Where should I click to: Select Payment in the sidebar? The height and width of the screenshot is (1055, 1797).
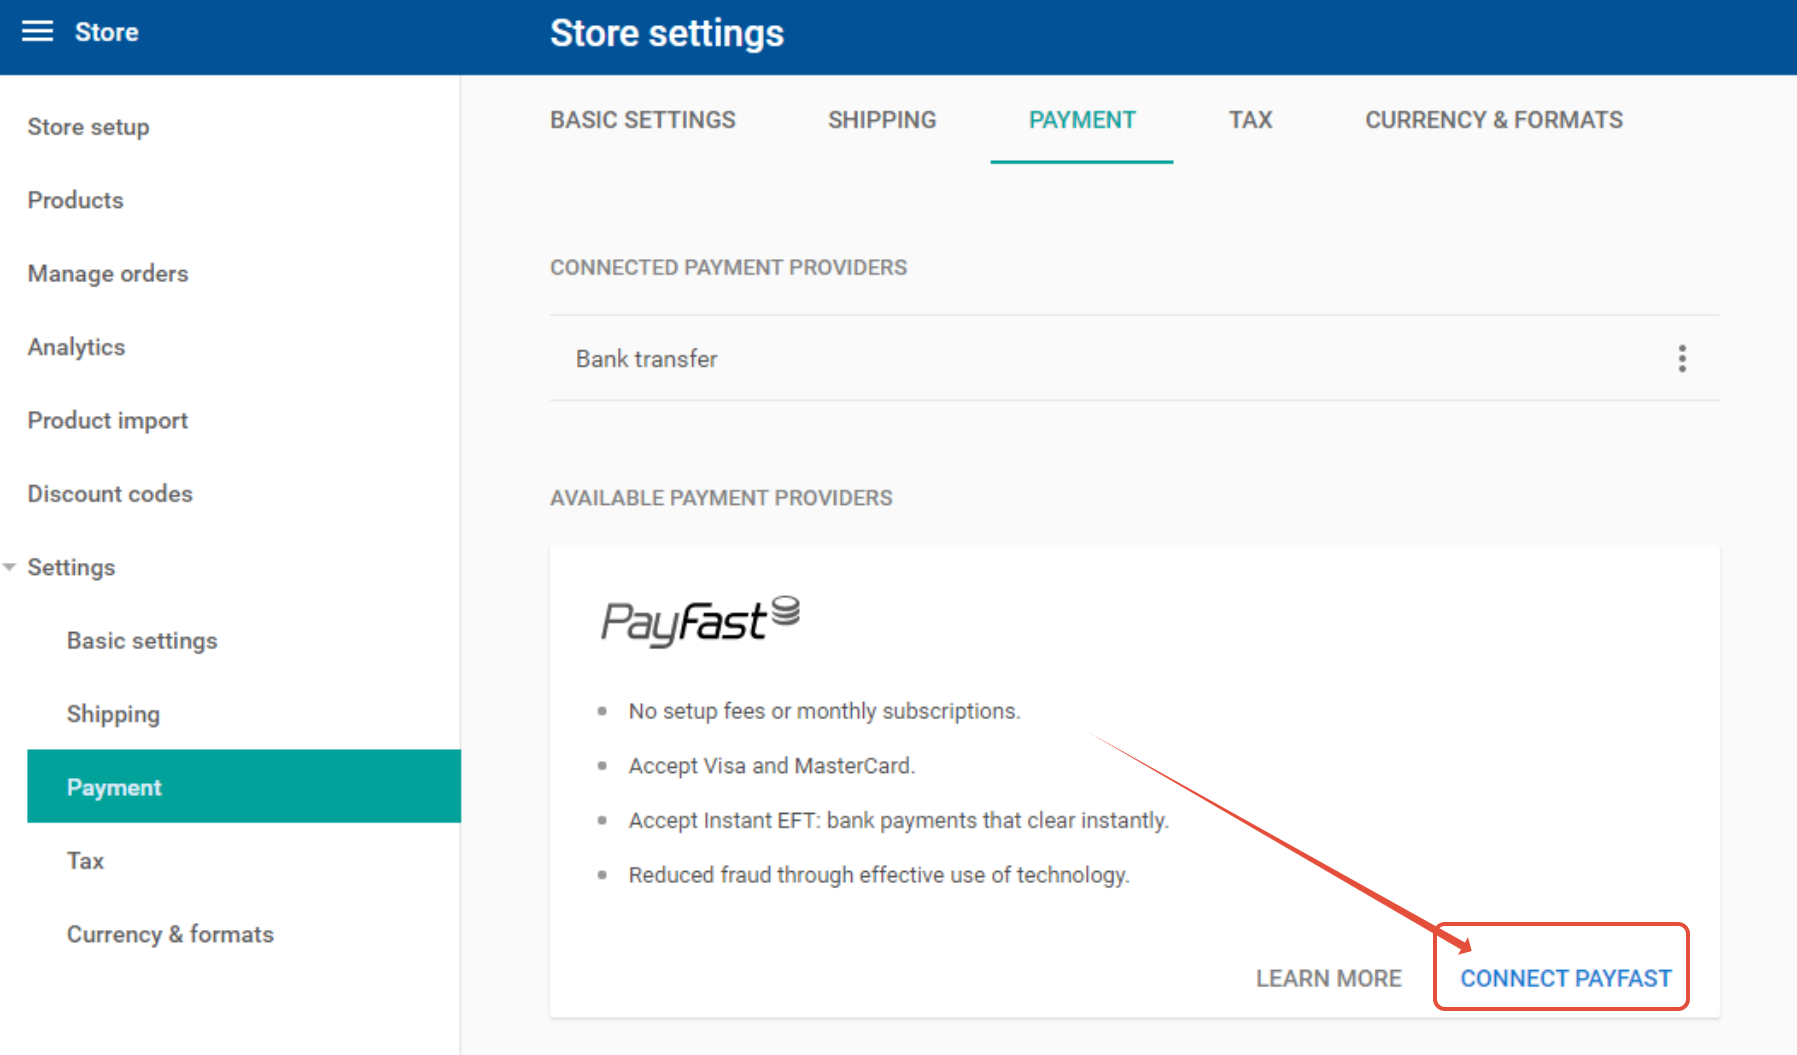click(x=244, y=787)
